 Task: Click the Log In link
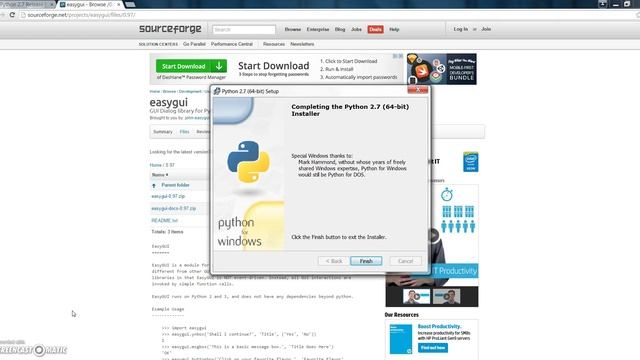click(x=461, y=29)
